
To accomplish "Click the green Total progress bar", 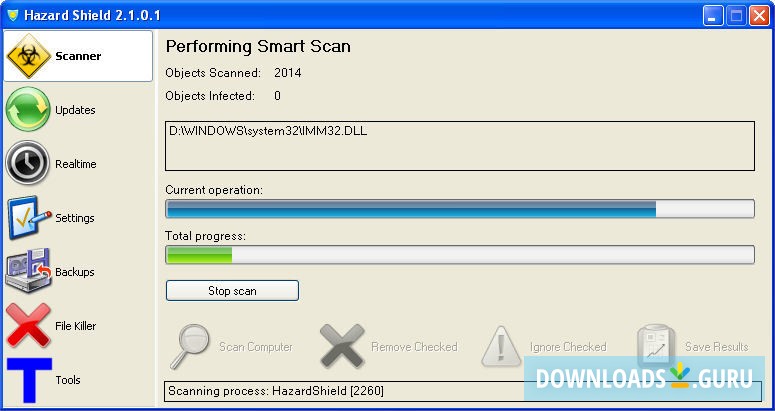I will click(460, 255).
